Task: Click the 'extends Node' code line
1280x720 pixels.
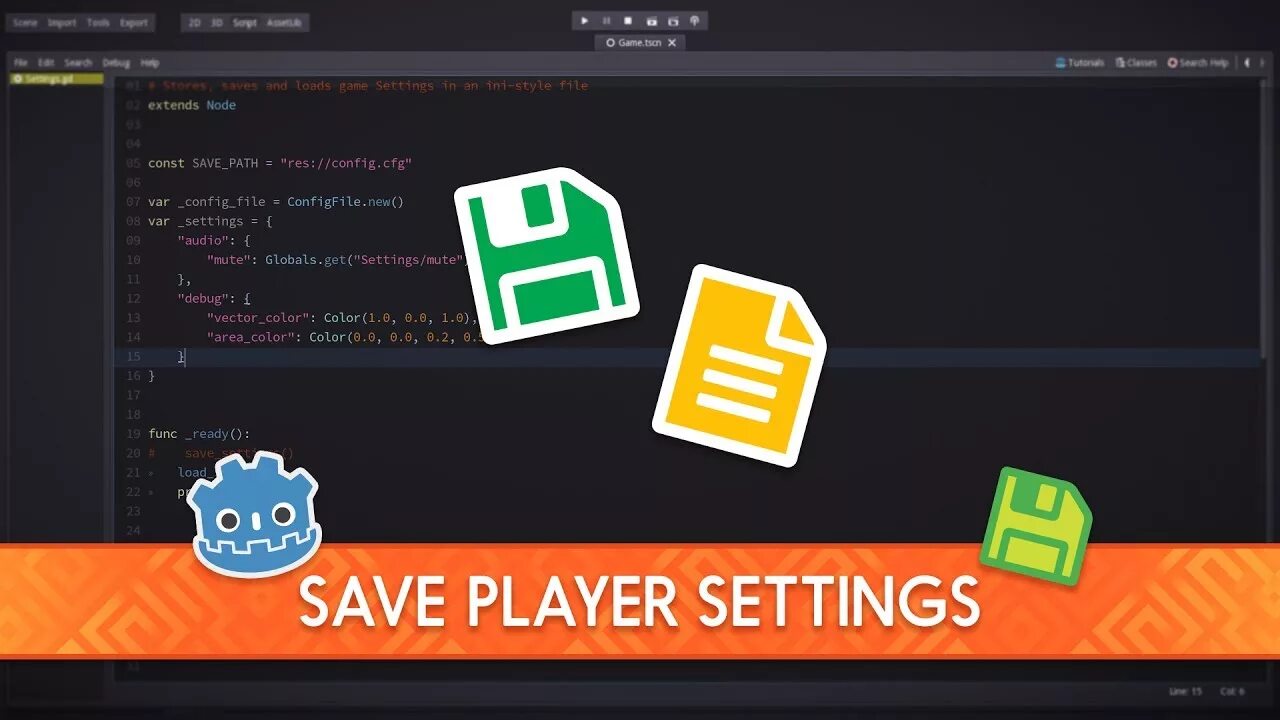Action: [192, 105]
